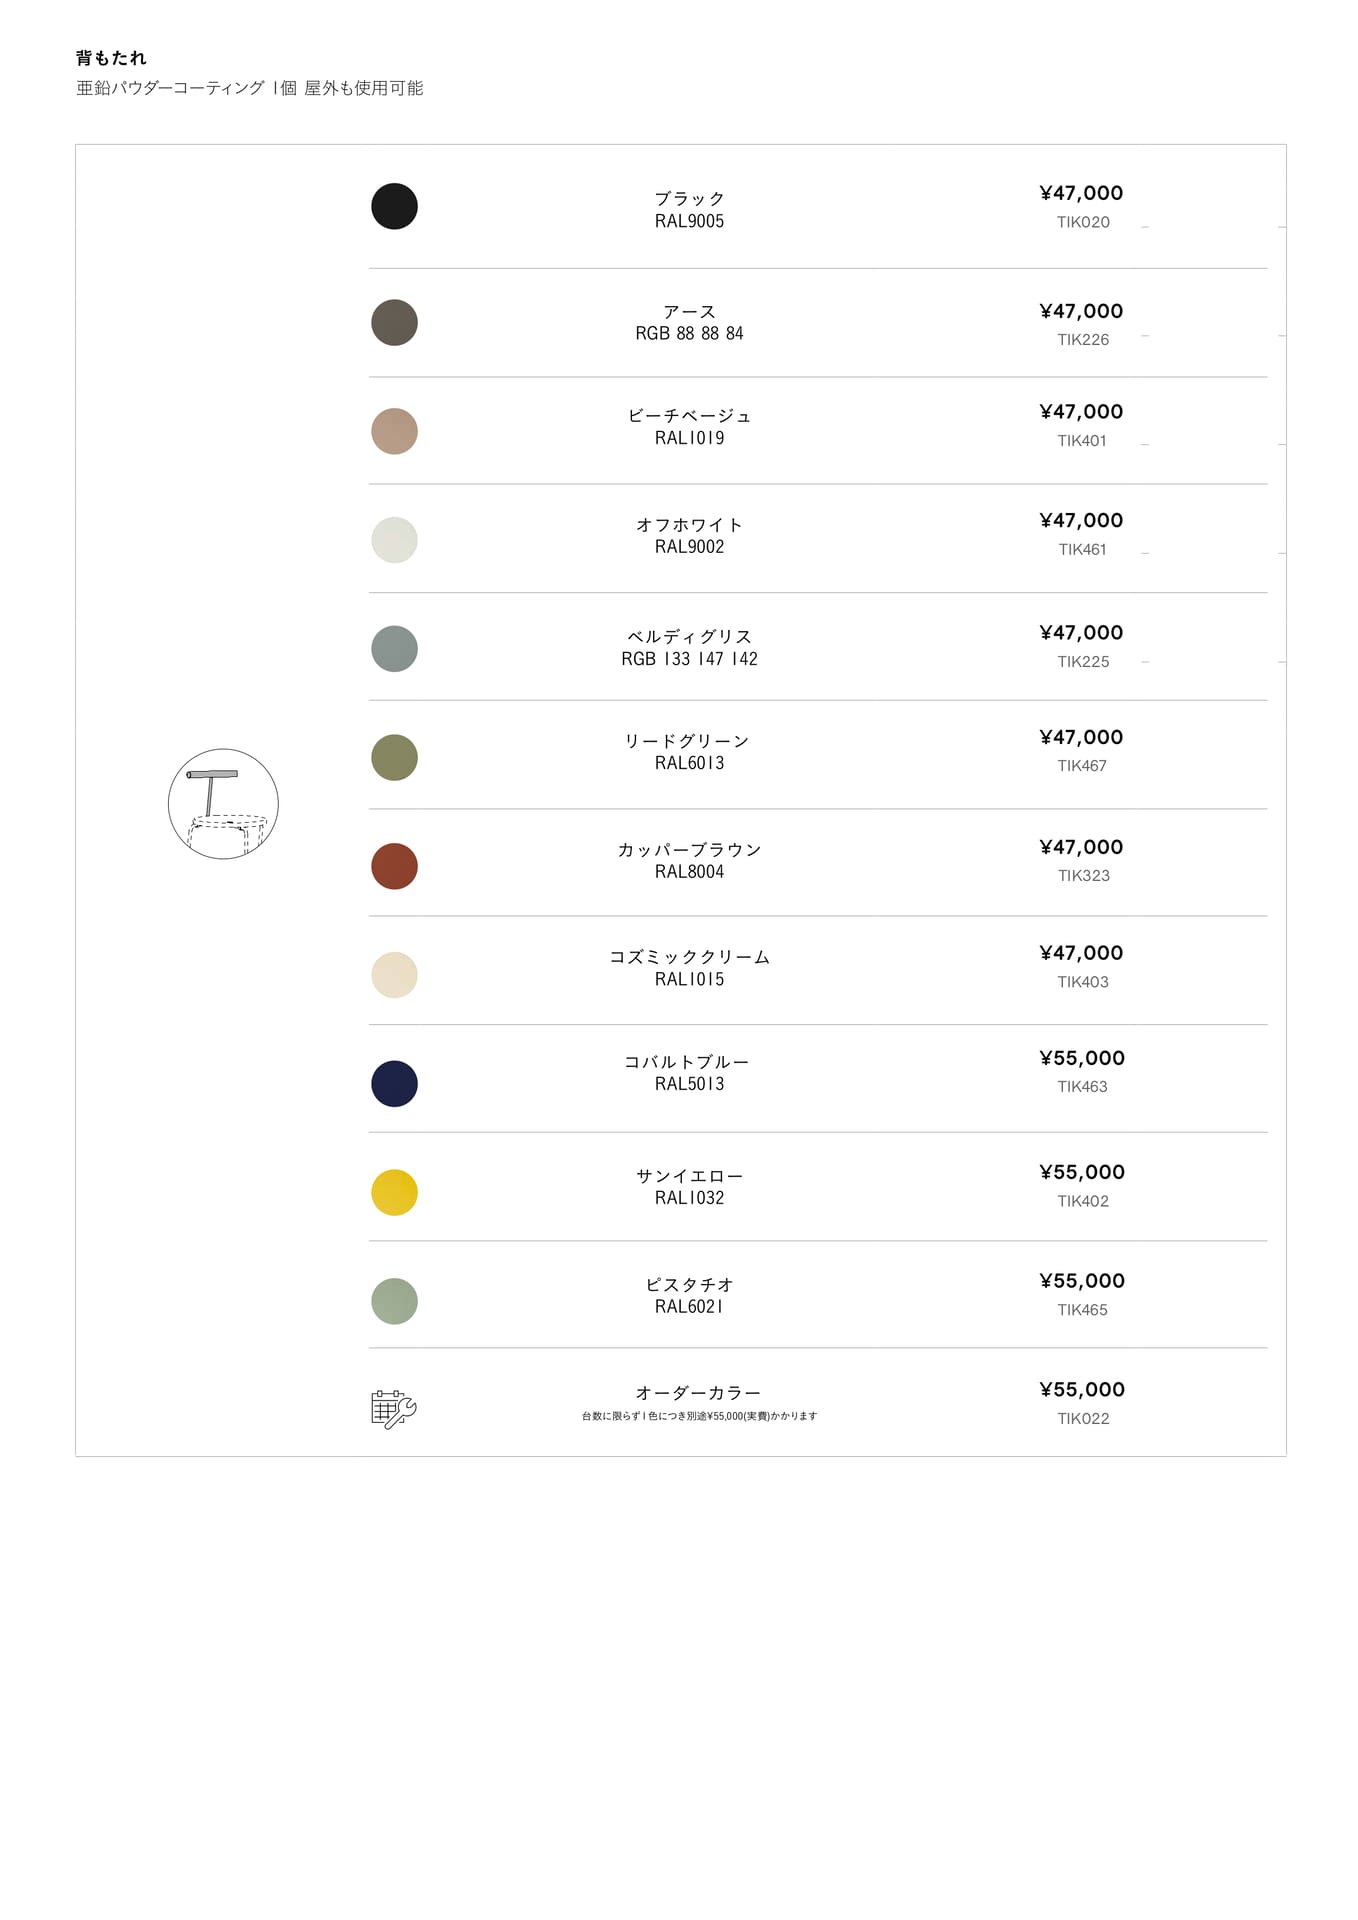
Task: Select the ブラック RAL9005 label
Action: click(689, 210)
